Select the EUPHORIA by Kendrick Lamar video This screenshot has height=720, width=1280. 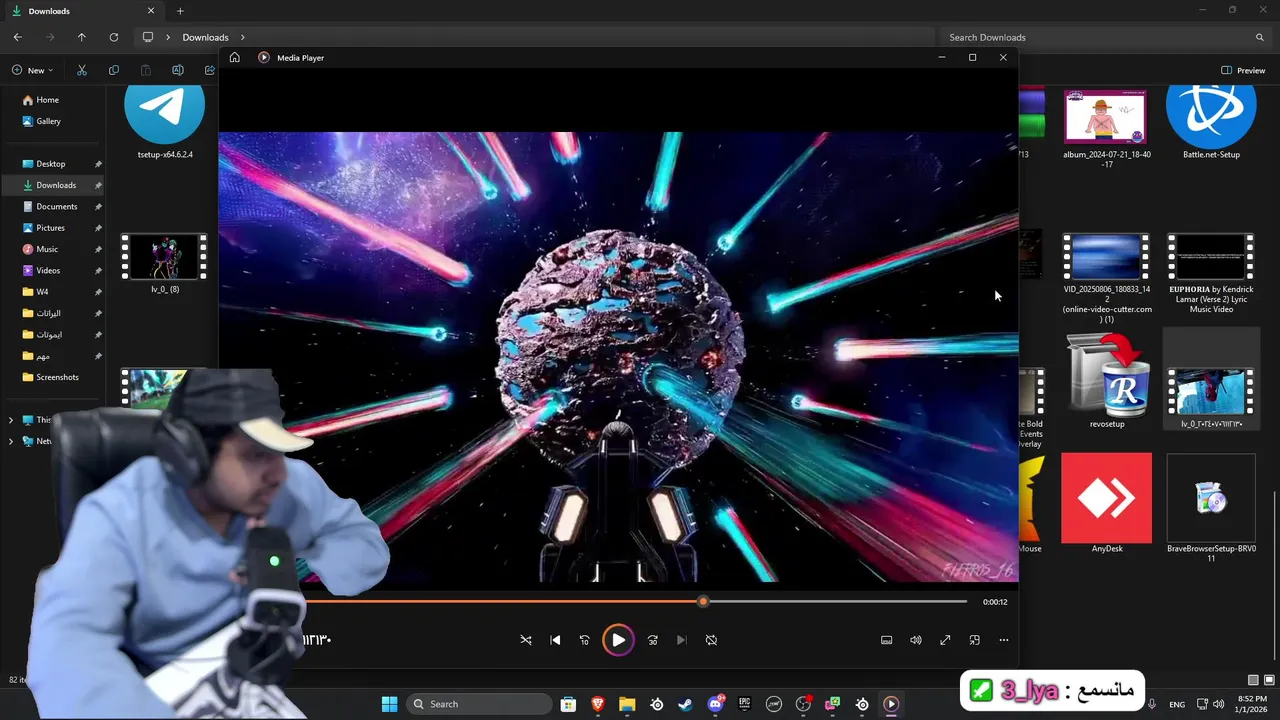[1211, 274]
